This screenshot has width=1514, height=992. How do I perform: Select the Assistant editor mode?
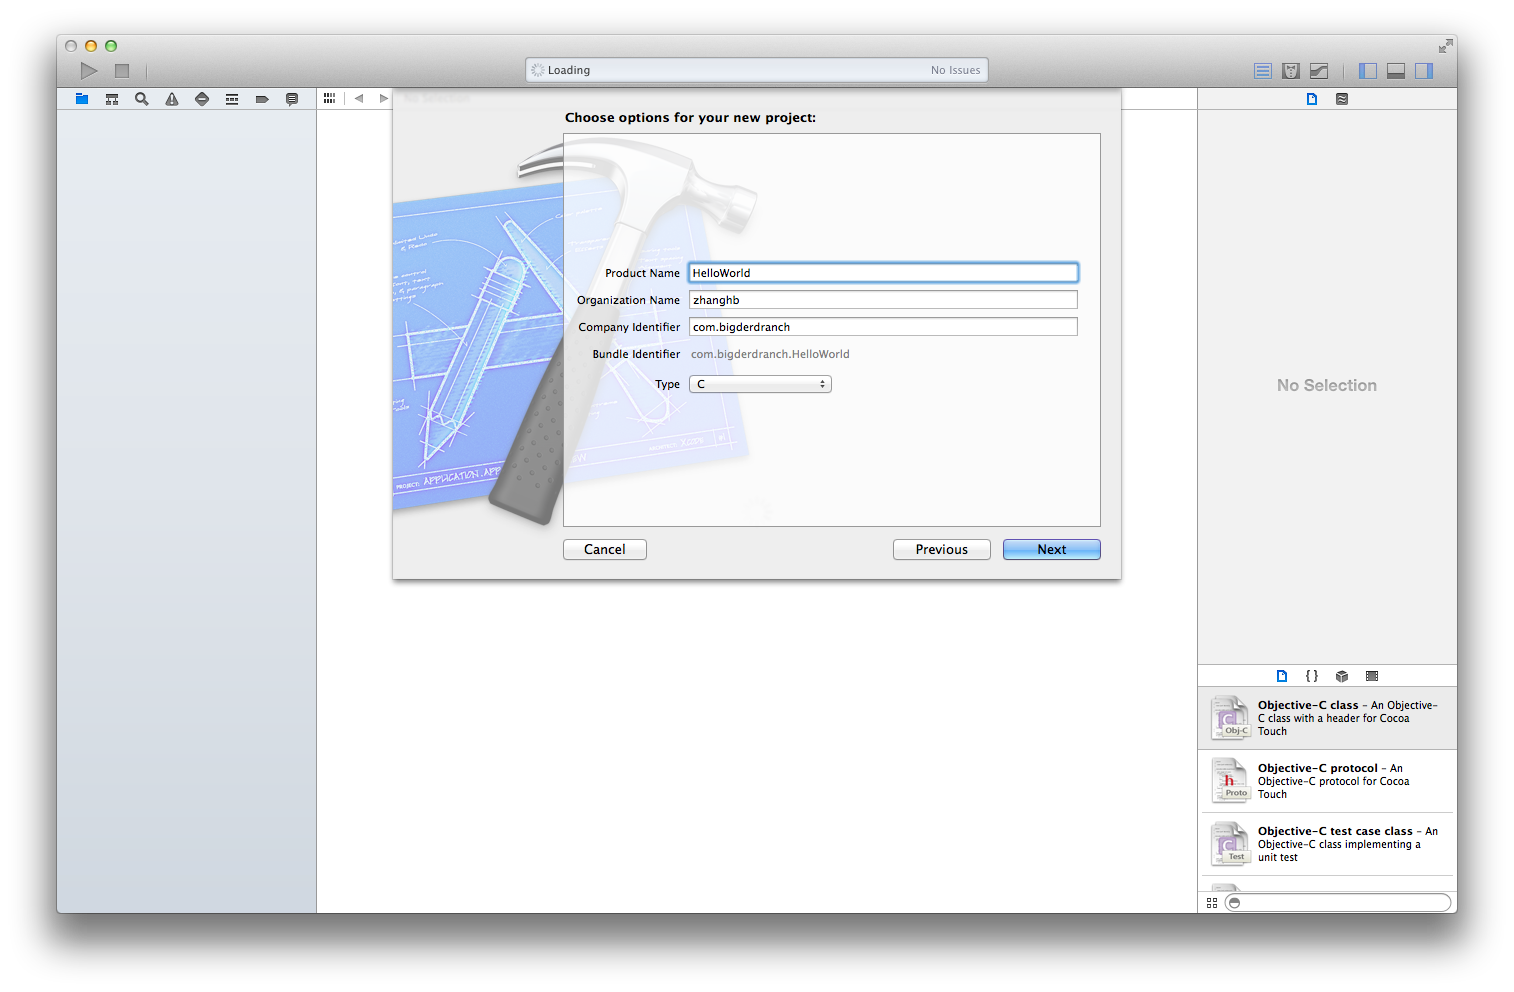pyautogui.click(x=1291, y=71)
